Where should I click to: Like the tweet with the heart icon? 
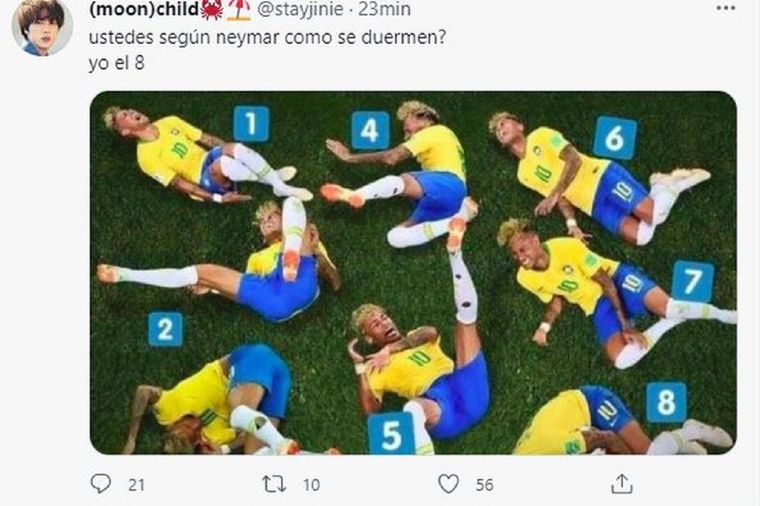[450, 484]
